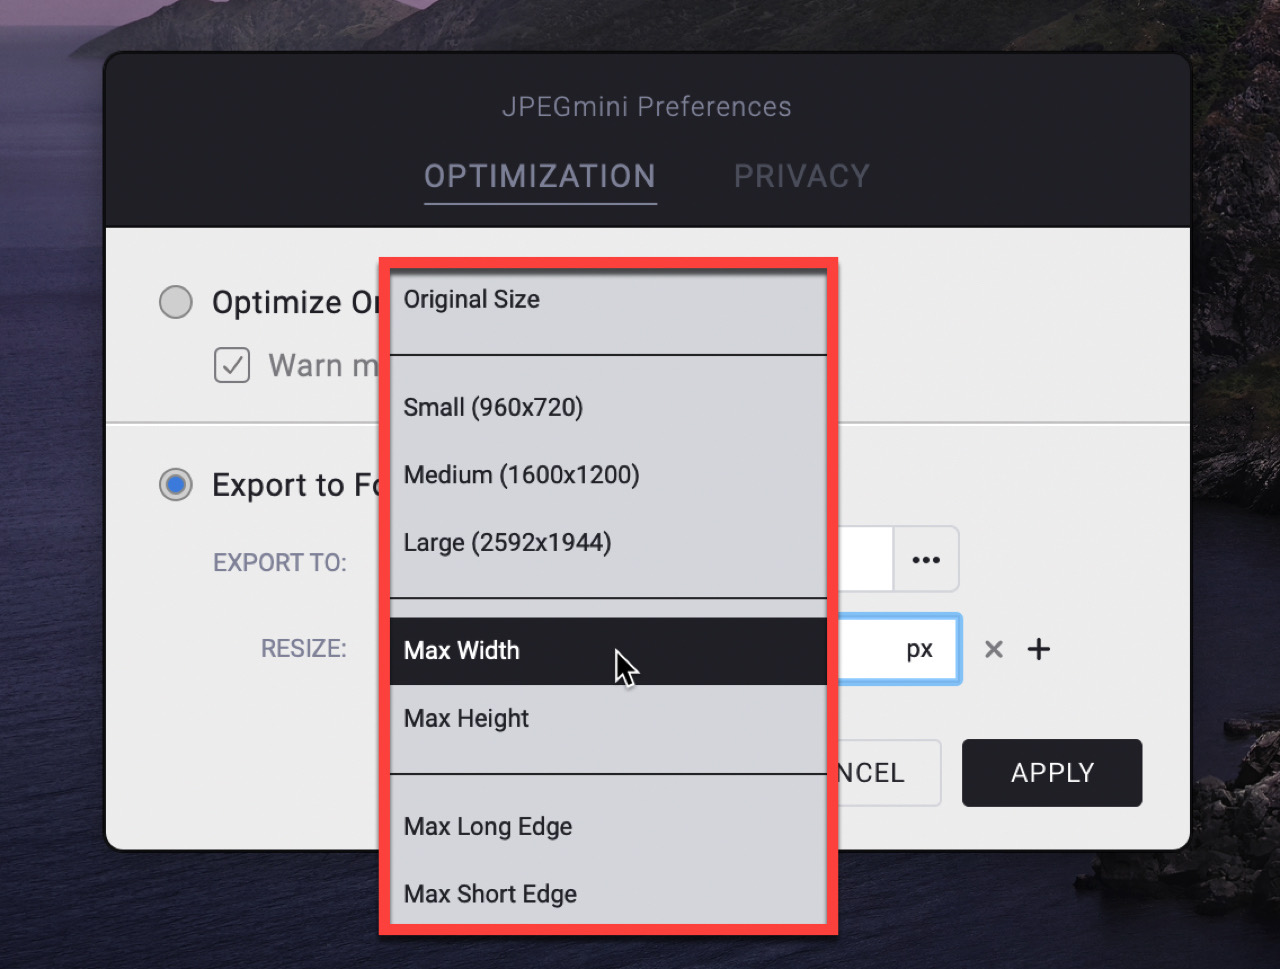
Task: Browse export folder with three-dots button
Action: (x=926, y=559)
